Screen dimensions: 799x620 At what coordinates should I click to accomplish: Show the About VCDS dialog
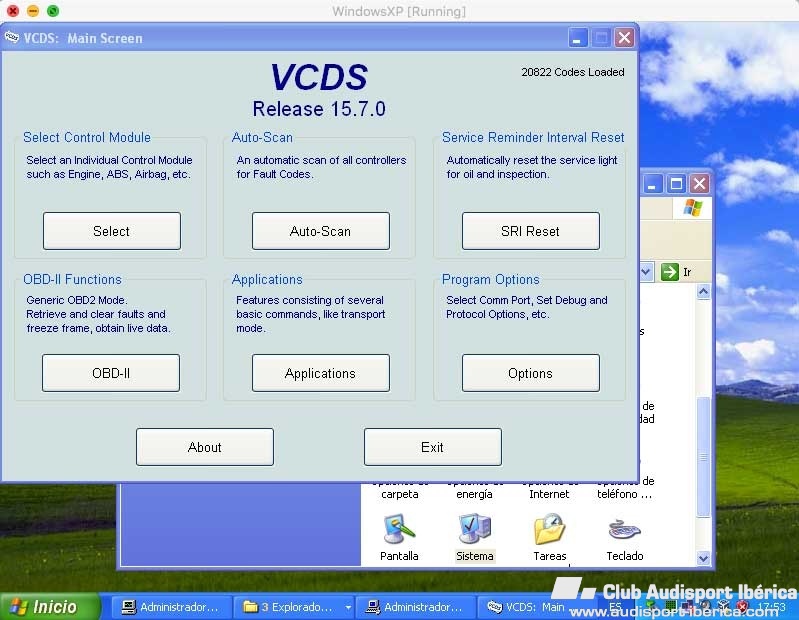coord(205,447)
